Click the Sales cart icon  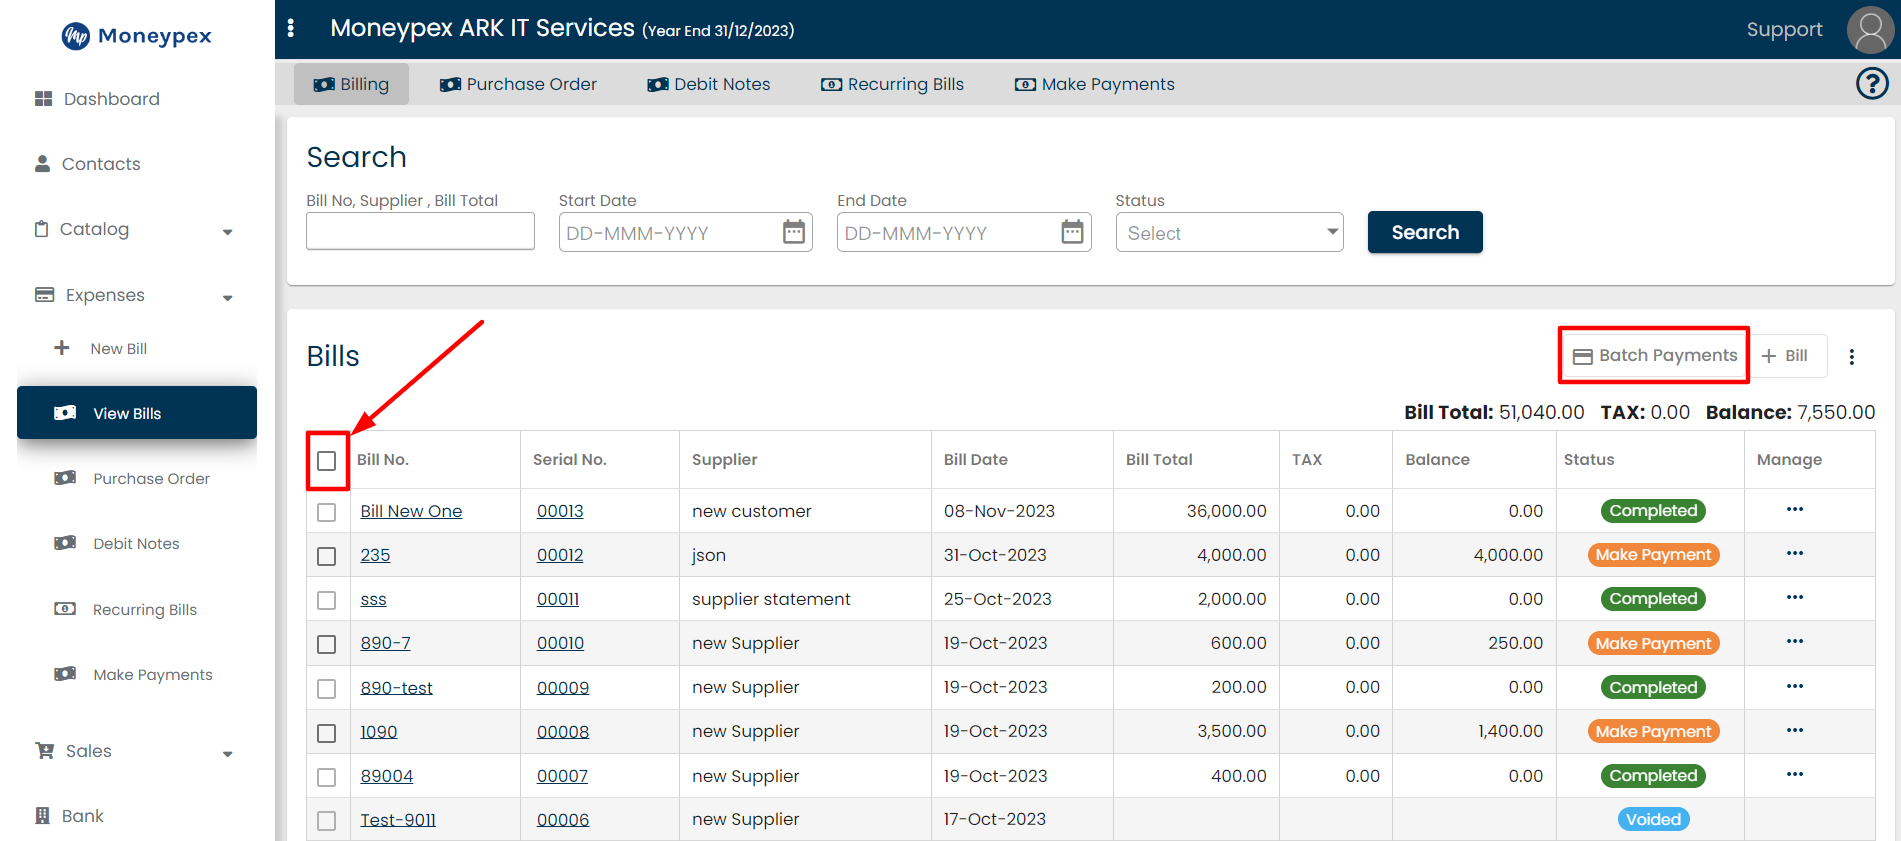point(45,750)
